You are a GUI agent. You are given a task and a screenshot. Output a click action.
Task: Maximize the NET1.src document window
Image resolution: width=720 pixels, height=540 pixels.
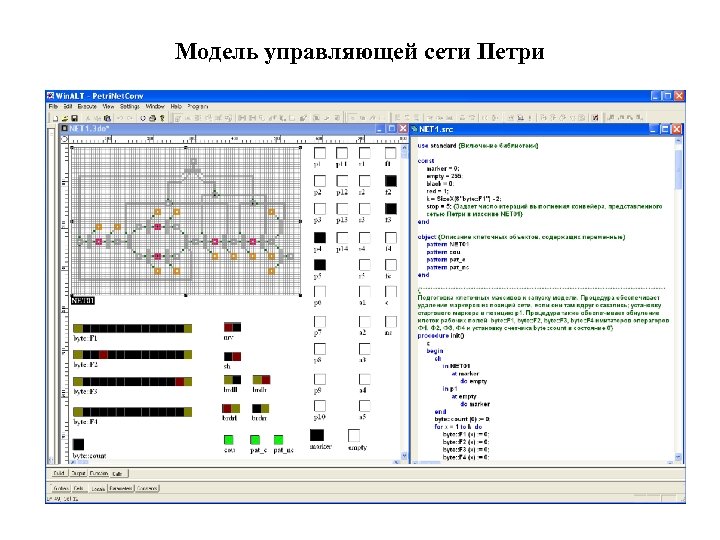[x=665, y=129]
